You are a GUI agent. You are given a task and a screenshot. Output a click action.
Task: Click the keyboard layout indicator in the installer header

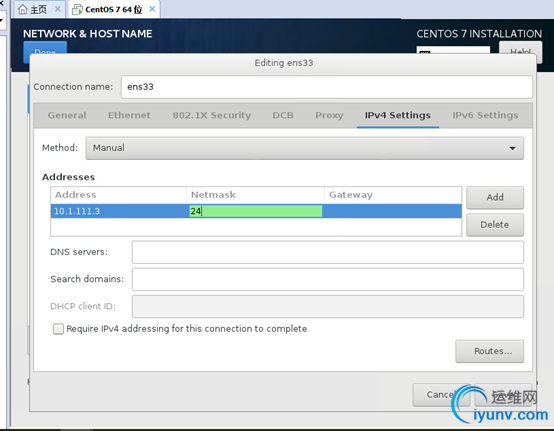point(453,50)
